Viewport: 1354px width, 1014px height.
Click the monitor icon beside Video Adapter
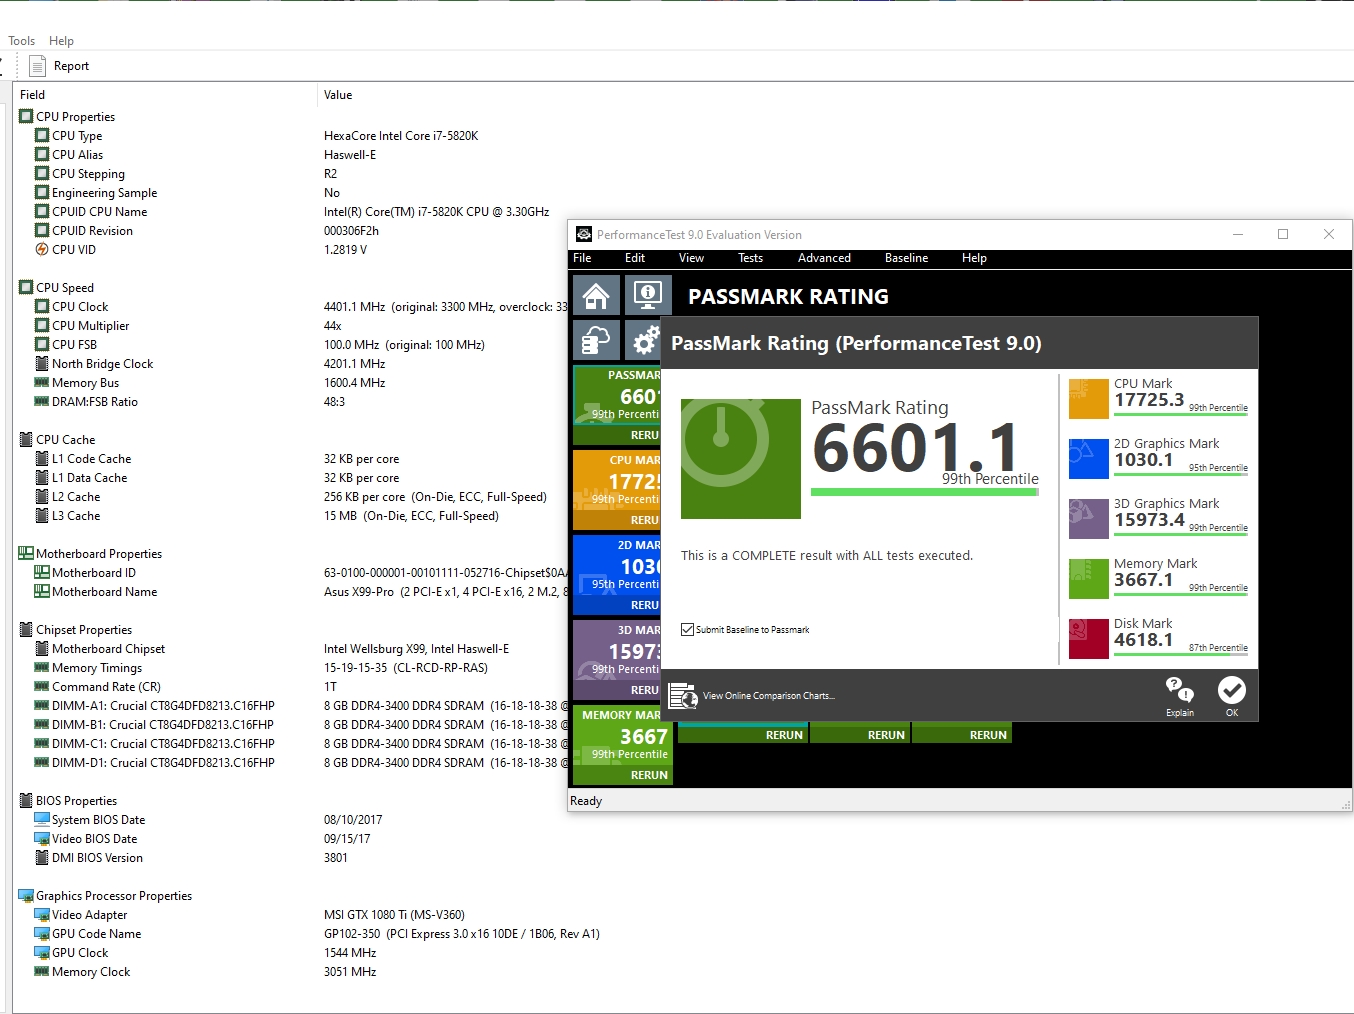pos(42,915)
